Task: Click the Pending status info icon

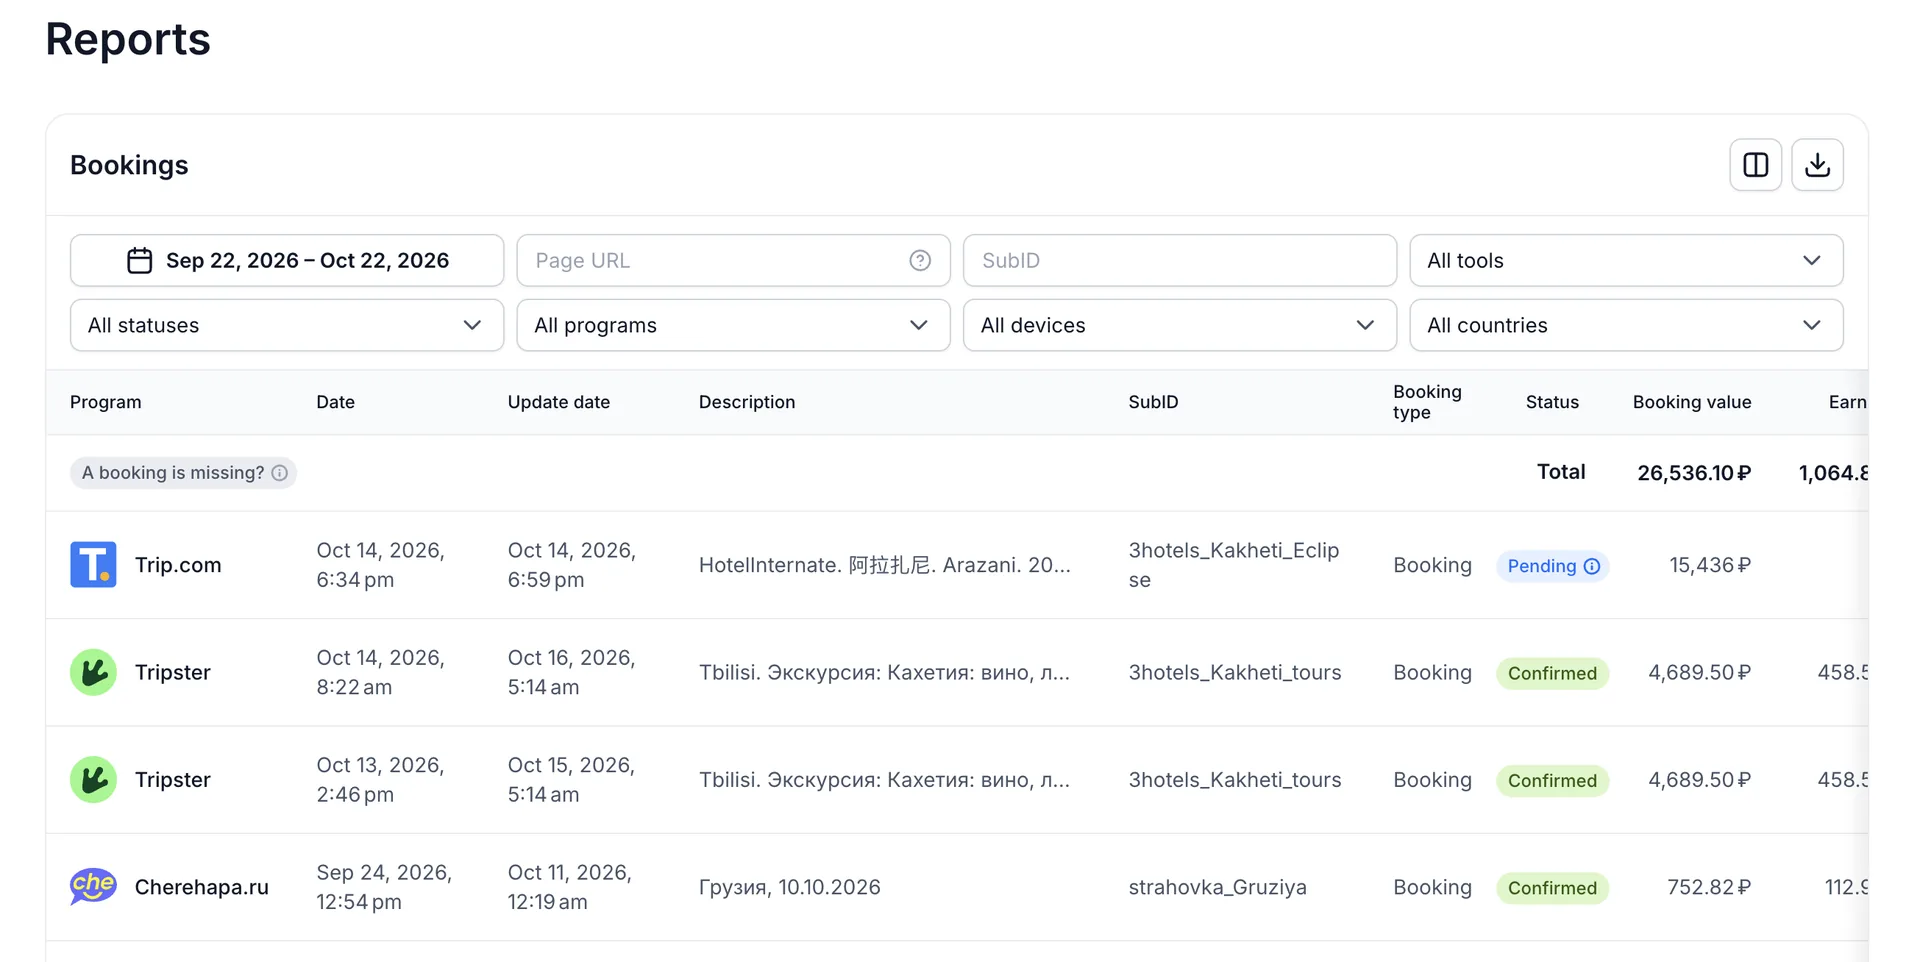Action: 1592,566
